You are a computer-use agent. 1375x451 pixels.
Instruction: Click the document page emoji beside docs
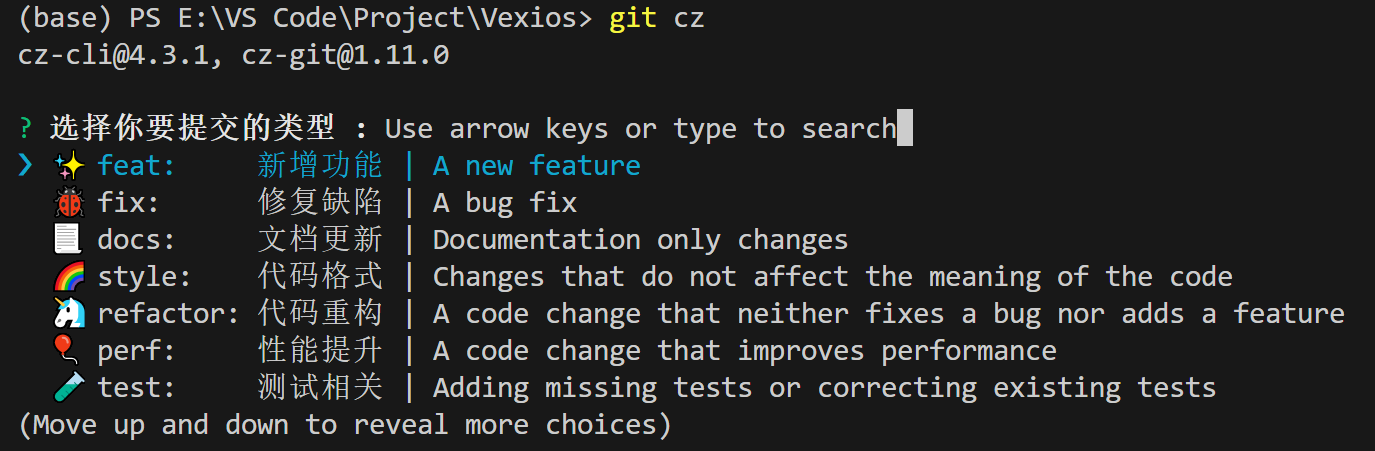(68, 240)
